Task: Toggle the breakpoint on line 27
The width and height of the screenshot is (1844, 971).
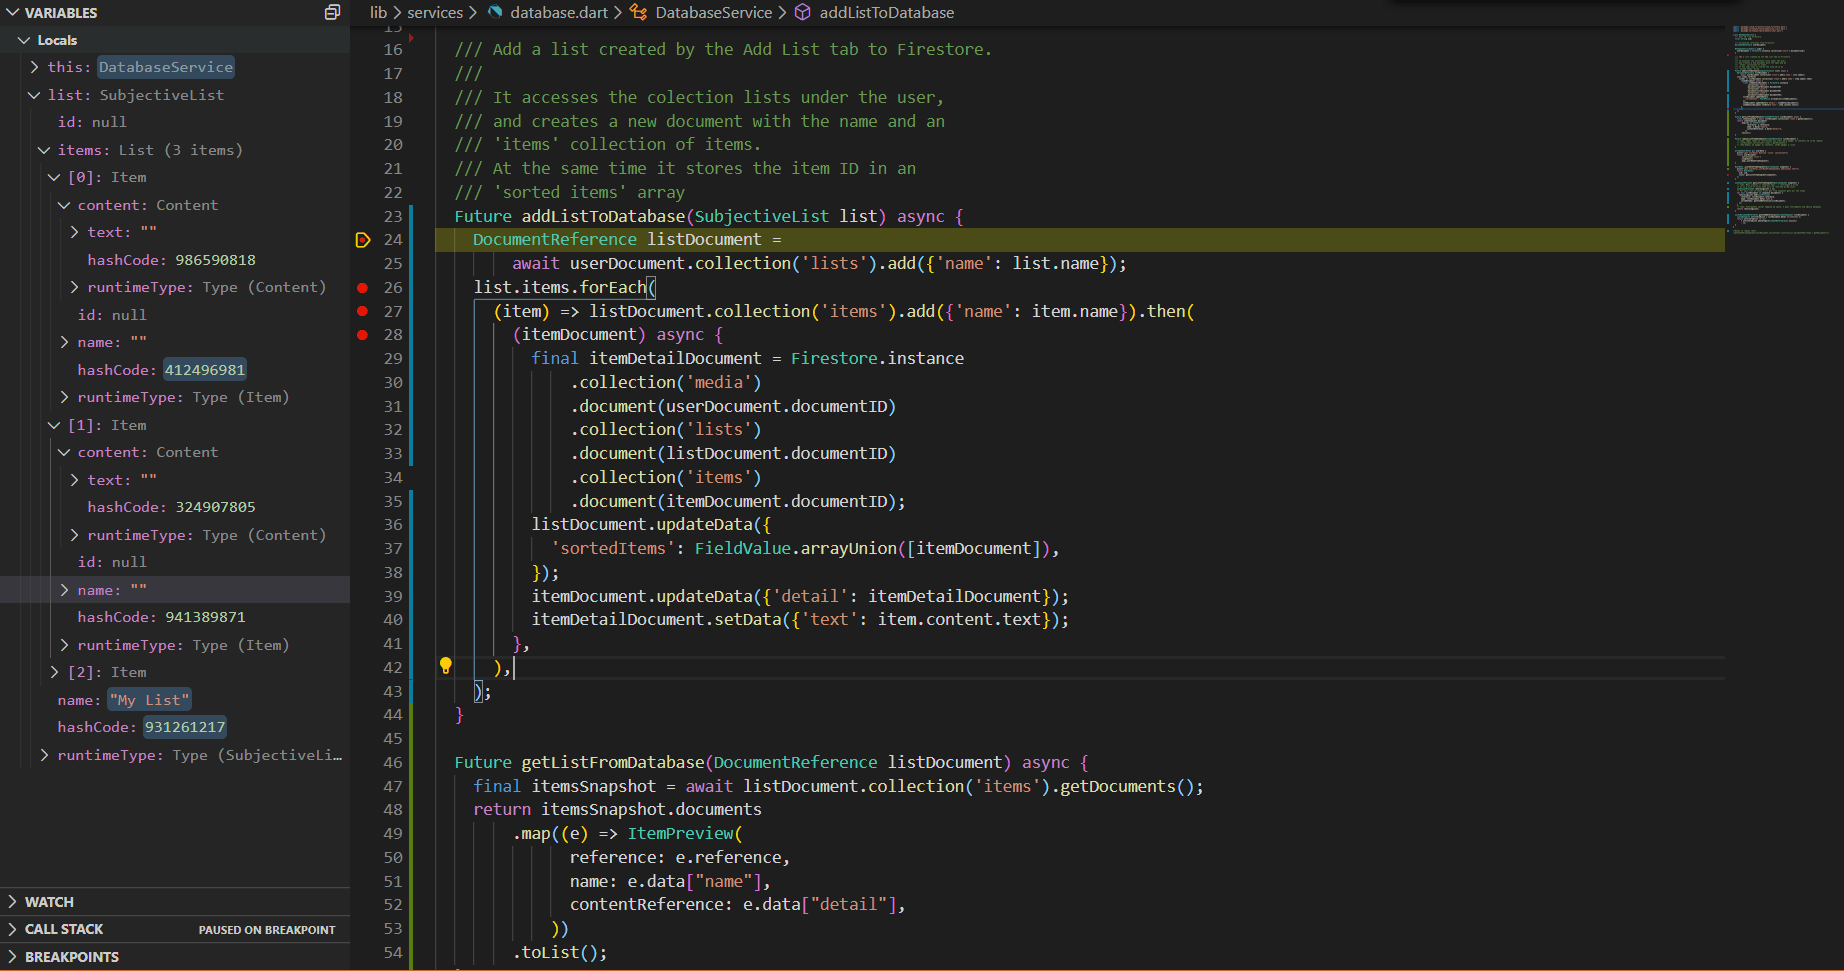Action: coord(362,311)
